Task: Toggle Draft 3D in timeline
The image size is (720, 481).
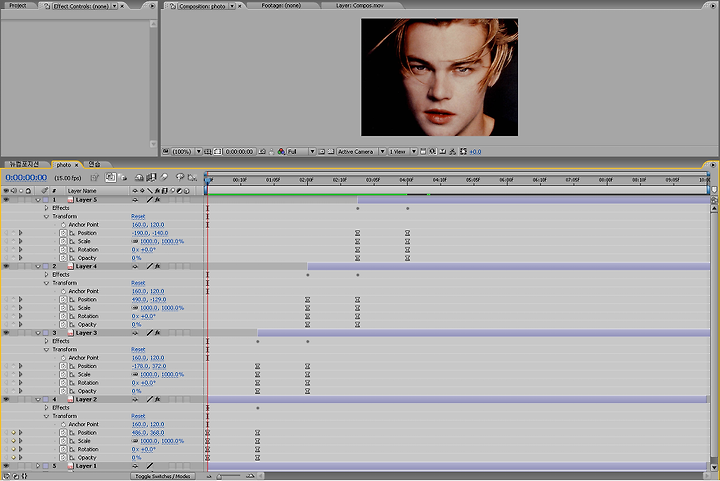Action: pyautogui.click(x=124, y=178)
